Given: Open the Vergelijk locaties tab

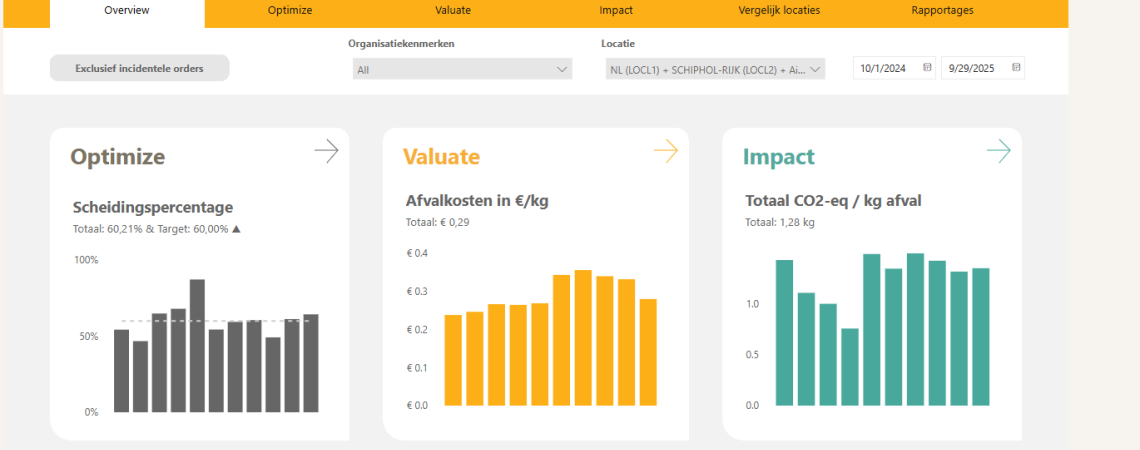Looking at the screenshot, I should 778,10.
